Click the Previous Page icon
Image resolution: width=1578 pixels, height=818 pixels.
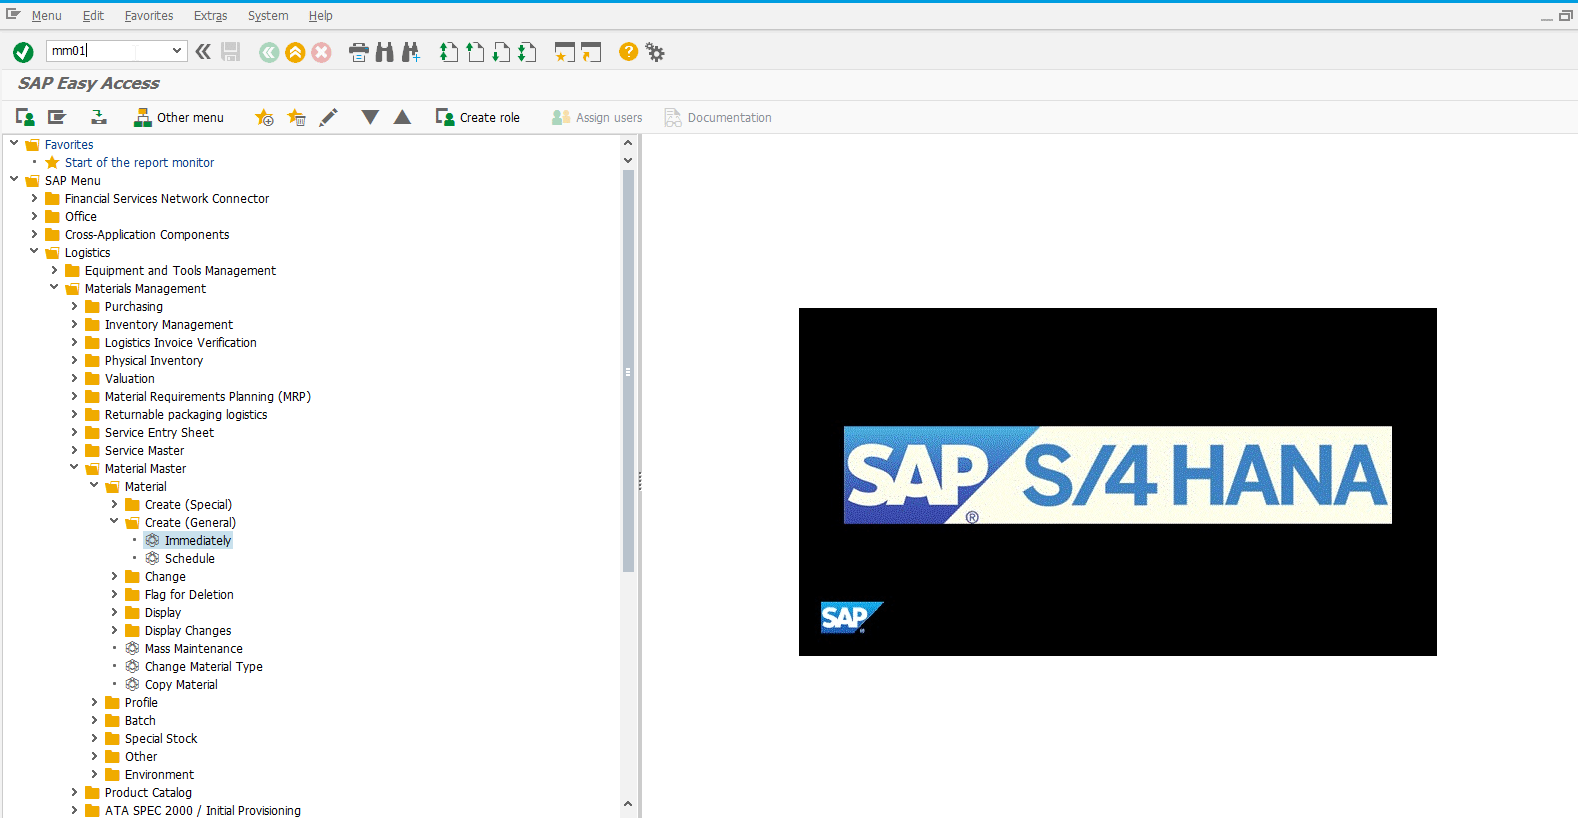pyautogui.click(x=475, y=52)
